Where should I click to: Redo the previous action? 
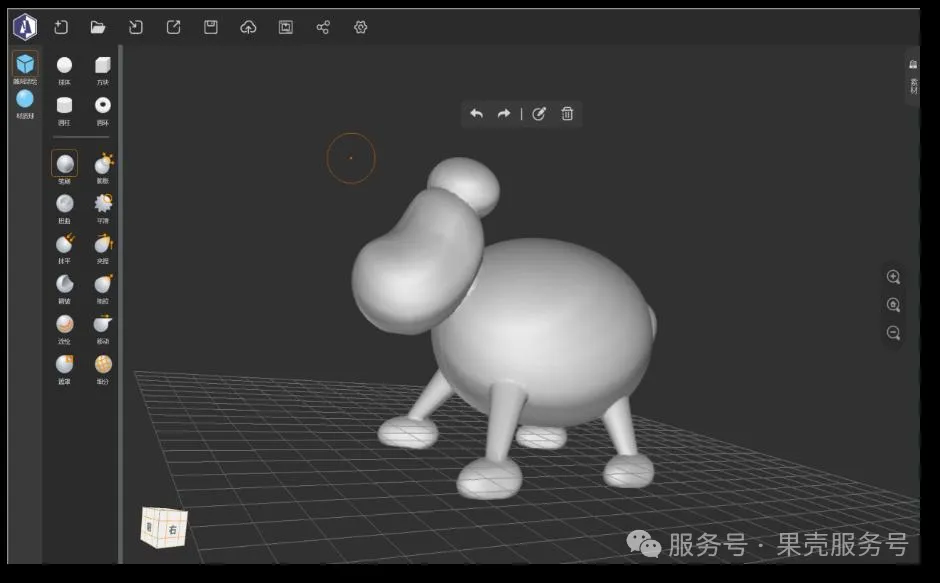tap(504, 113)
